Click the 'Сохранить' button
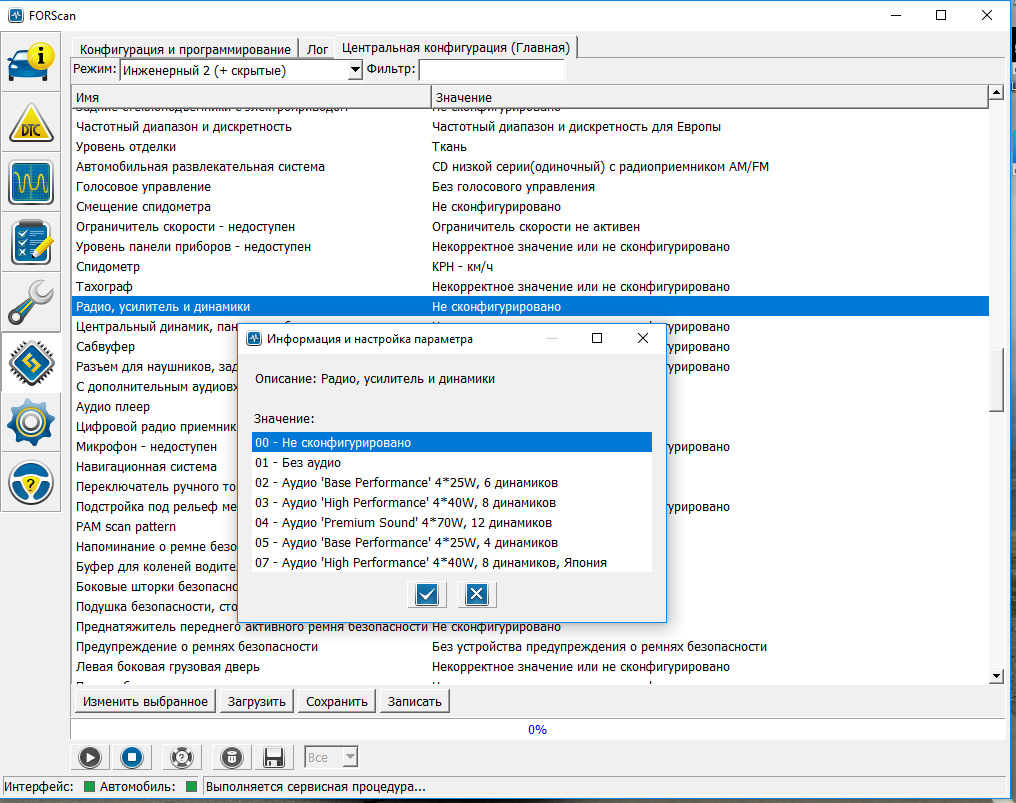Image resolution: width=1016 pixels, height=803 pixels. pyautogui.click(x=337, y=702)
